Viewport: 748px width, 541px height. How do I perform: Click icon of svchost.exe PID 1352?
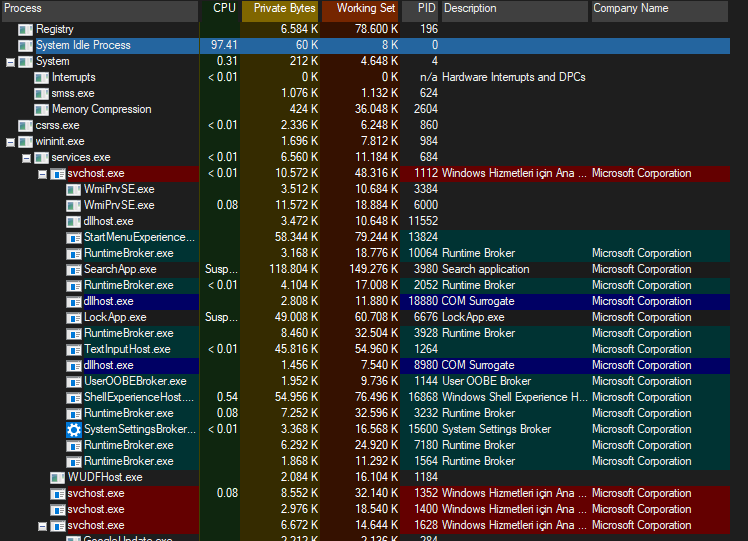click(x=58, y=493)
